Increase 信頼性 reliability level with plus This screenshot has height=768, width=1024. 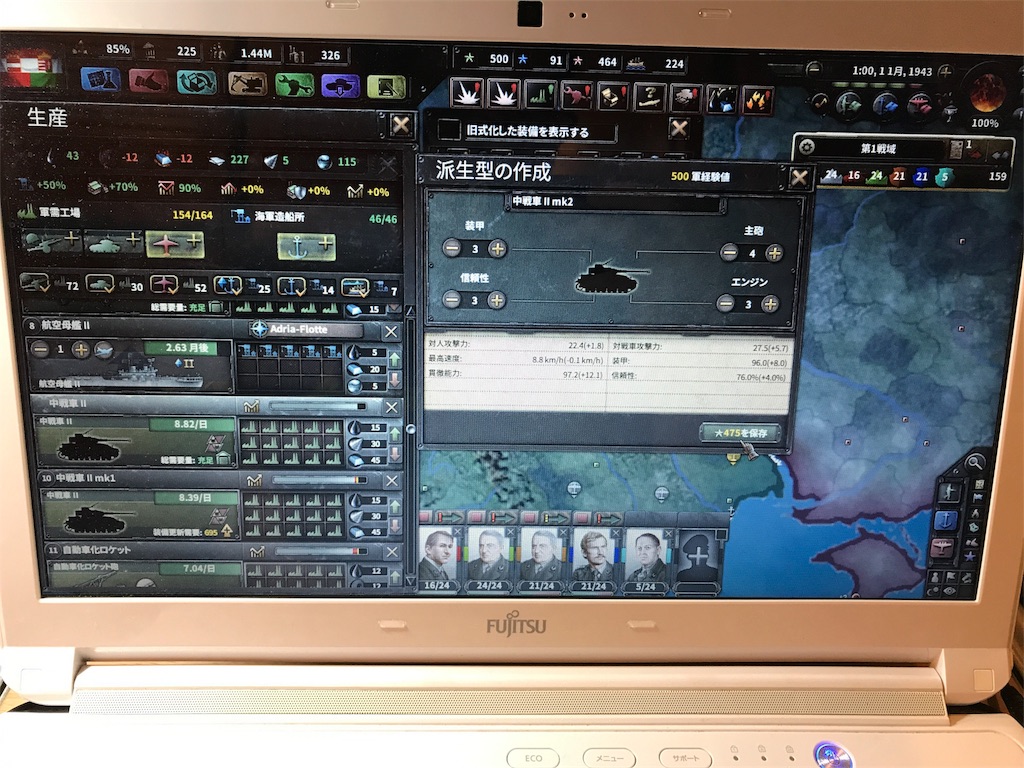[496, 300]
